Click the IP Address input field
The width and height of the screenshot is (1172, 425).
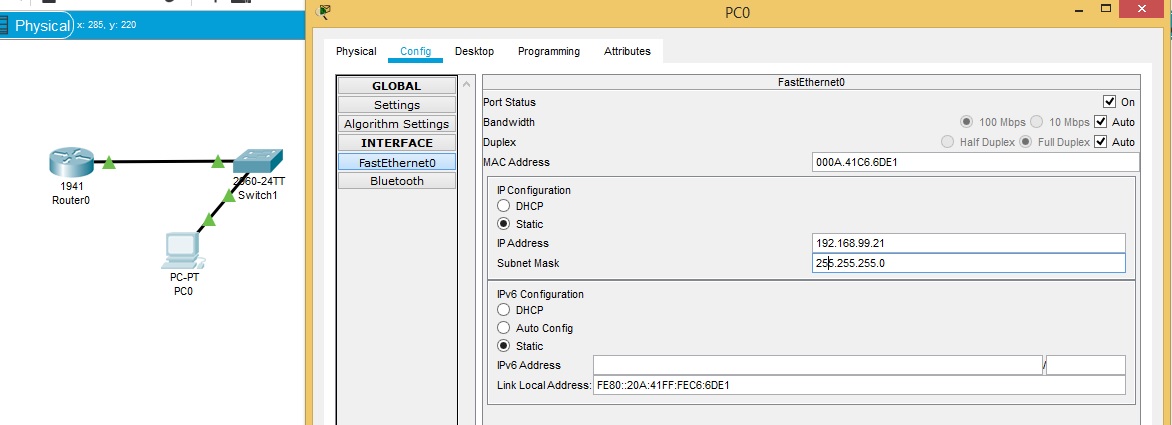tap(969, 243)
